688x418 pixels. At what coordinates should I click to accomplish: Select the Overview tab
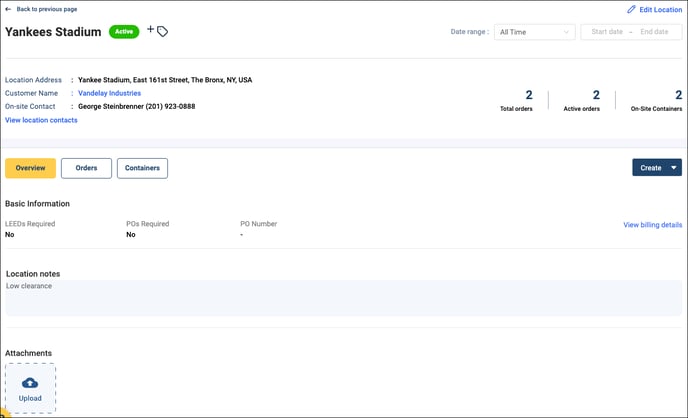click(30, 168)
